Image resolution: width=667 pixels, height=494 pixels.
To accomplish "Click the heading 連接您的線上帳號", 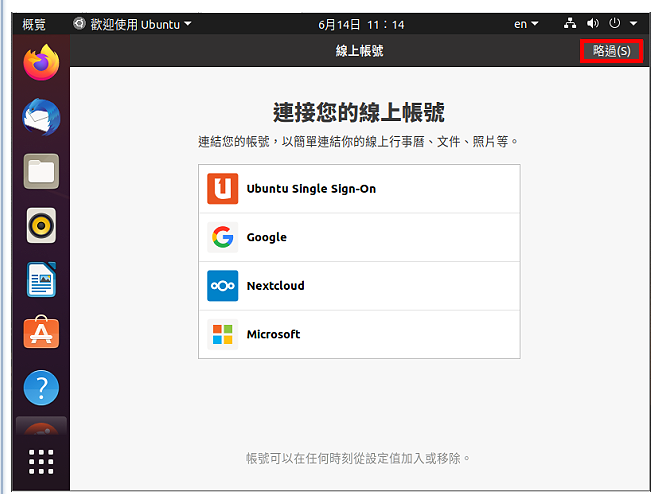I will pyautogui.click(x=359, y=113).
